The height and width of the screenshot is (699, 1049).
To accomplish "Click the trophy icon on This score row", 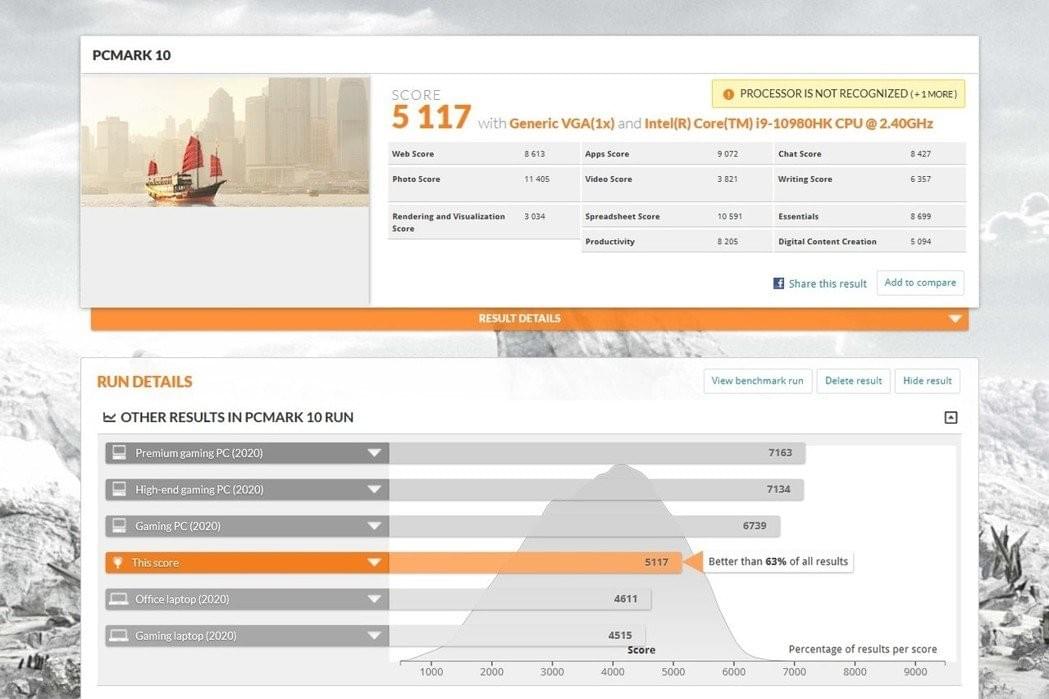I will pyautogui.click(x=118, y=563).
